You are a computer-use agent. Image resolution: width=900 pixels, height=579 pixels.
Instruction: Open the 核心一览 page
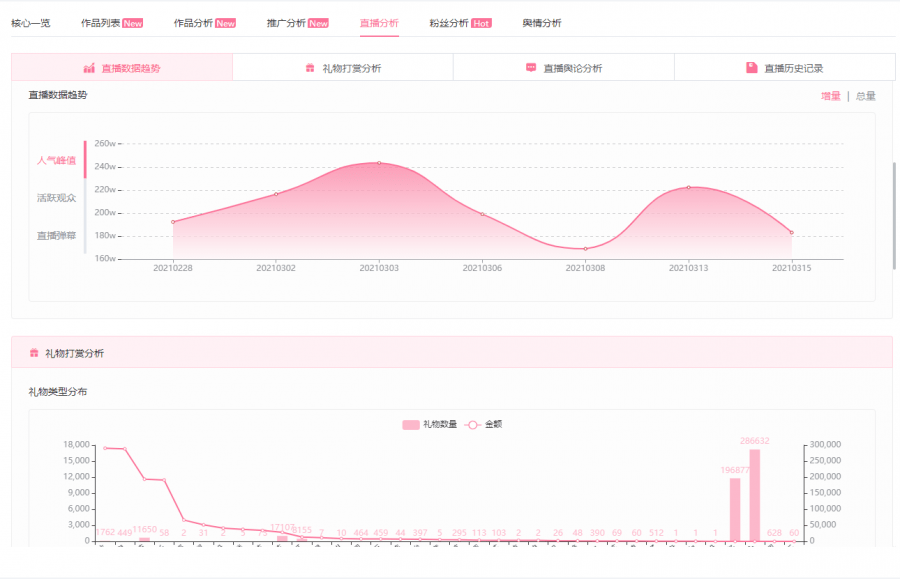pos(32,21)
